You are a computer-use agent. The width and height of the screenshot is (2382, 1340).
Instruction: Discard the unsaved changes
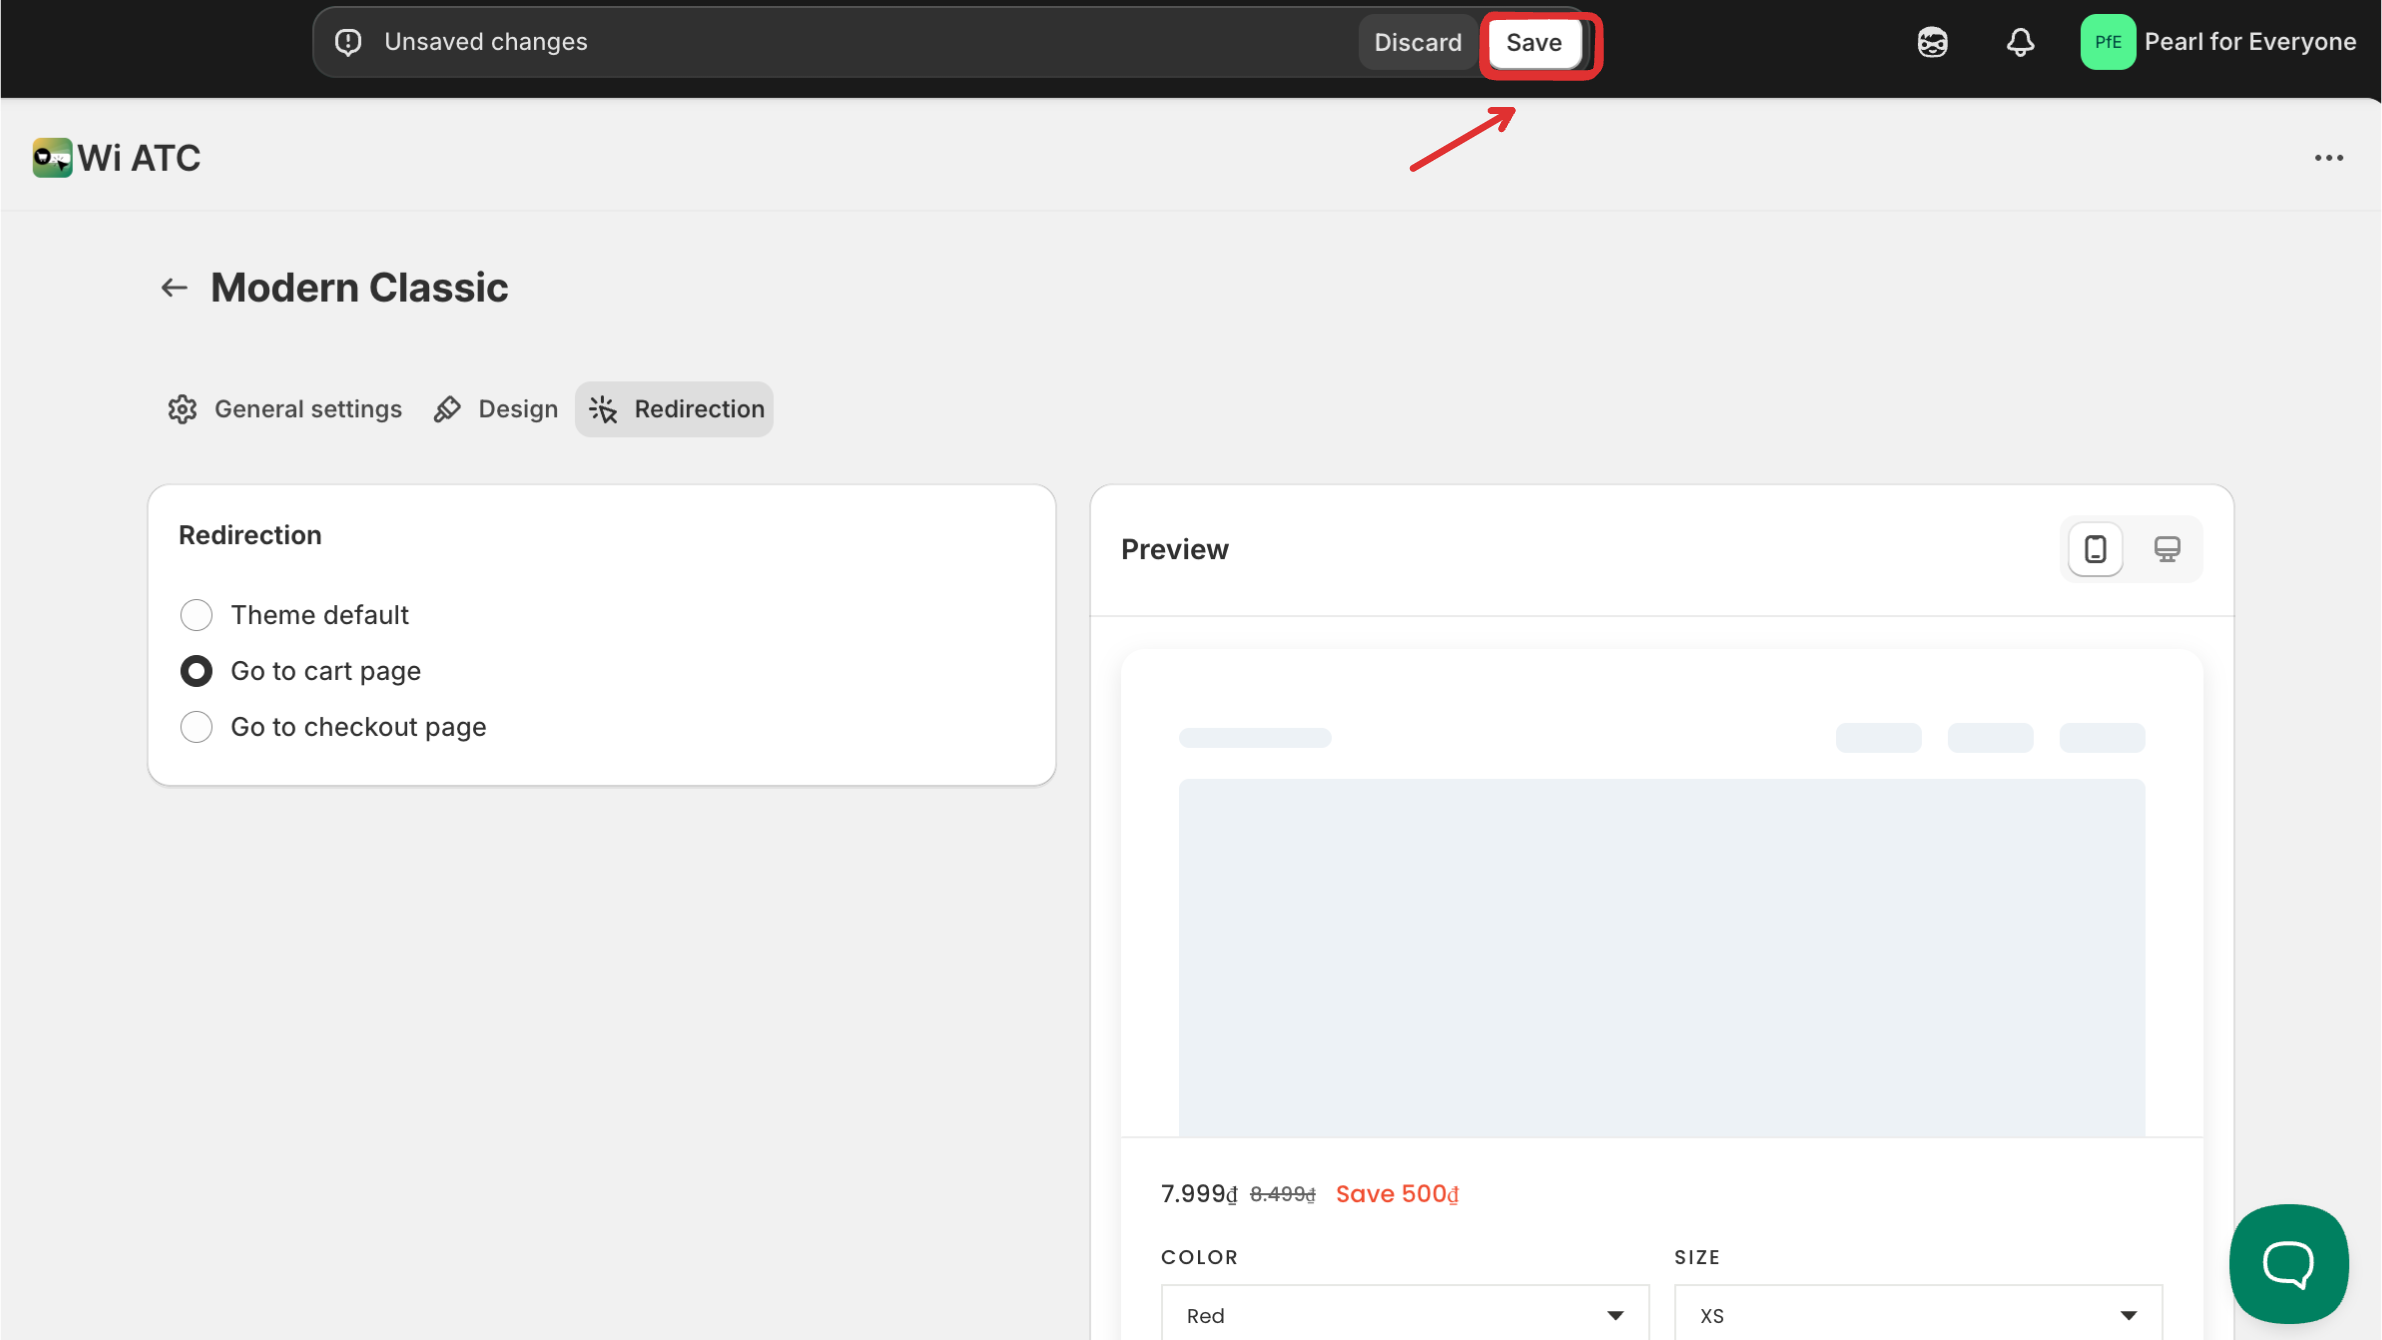[1417, 43]
